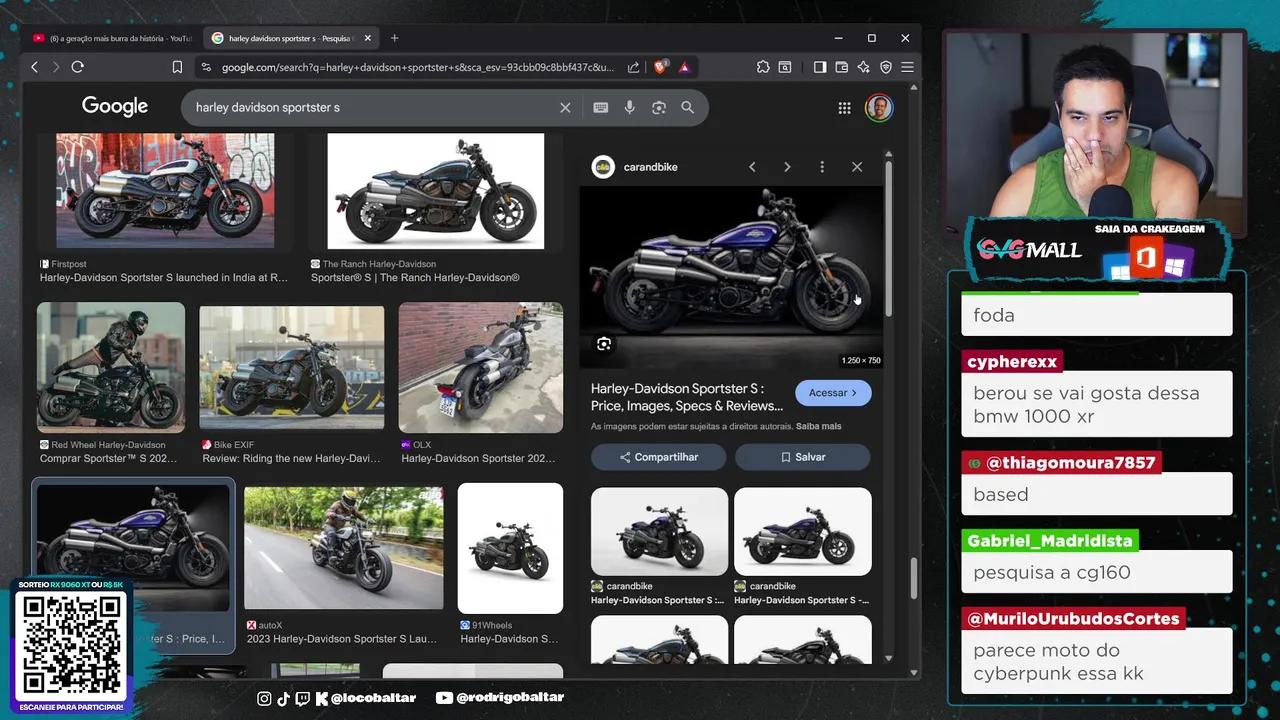Switch to the YouTube tab
The height and width of the screenshot is (720, 1280).
click(110, 38)
